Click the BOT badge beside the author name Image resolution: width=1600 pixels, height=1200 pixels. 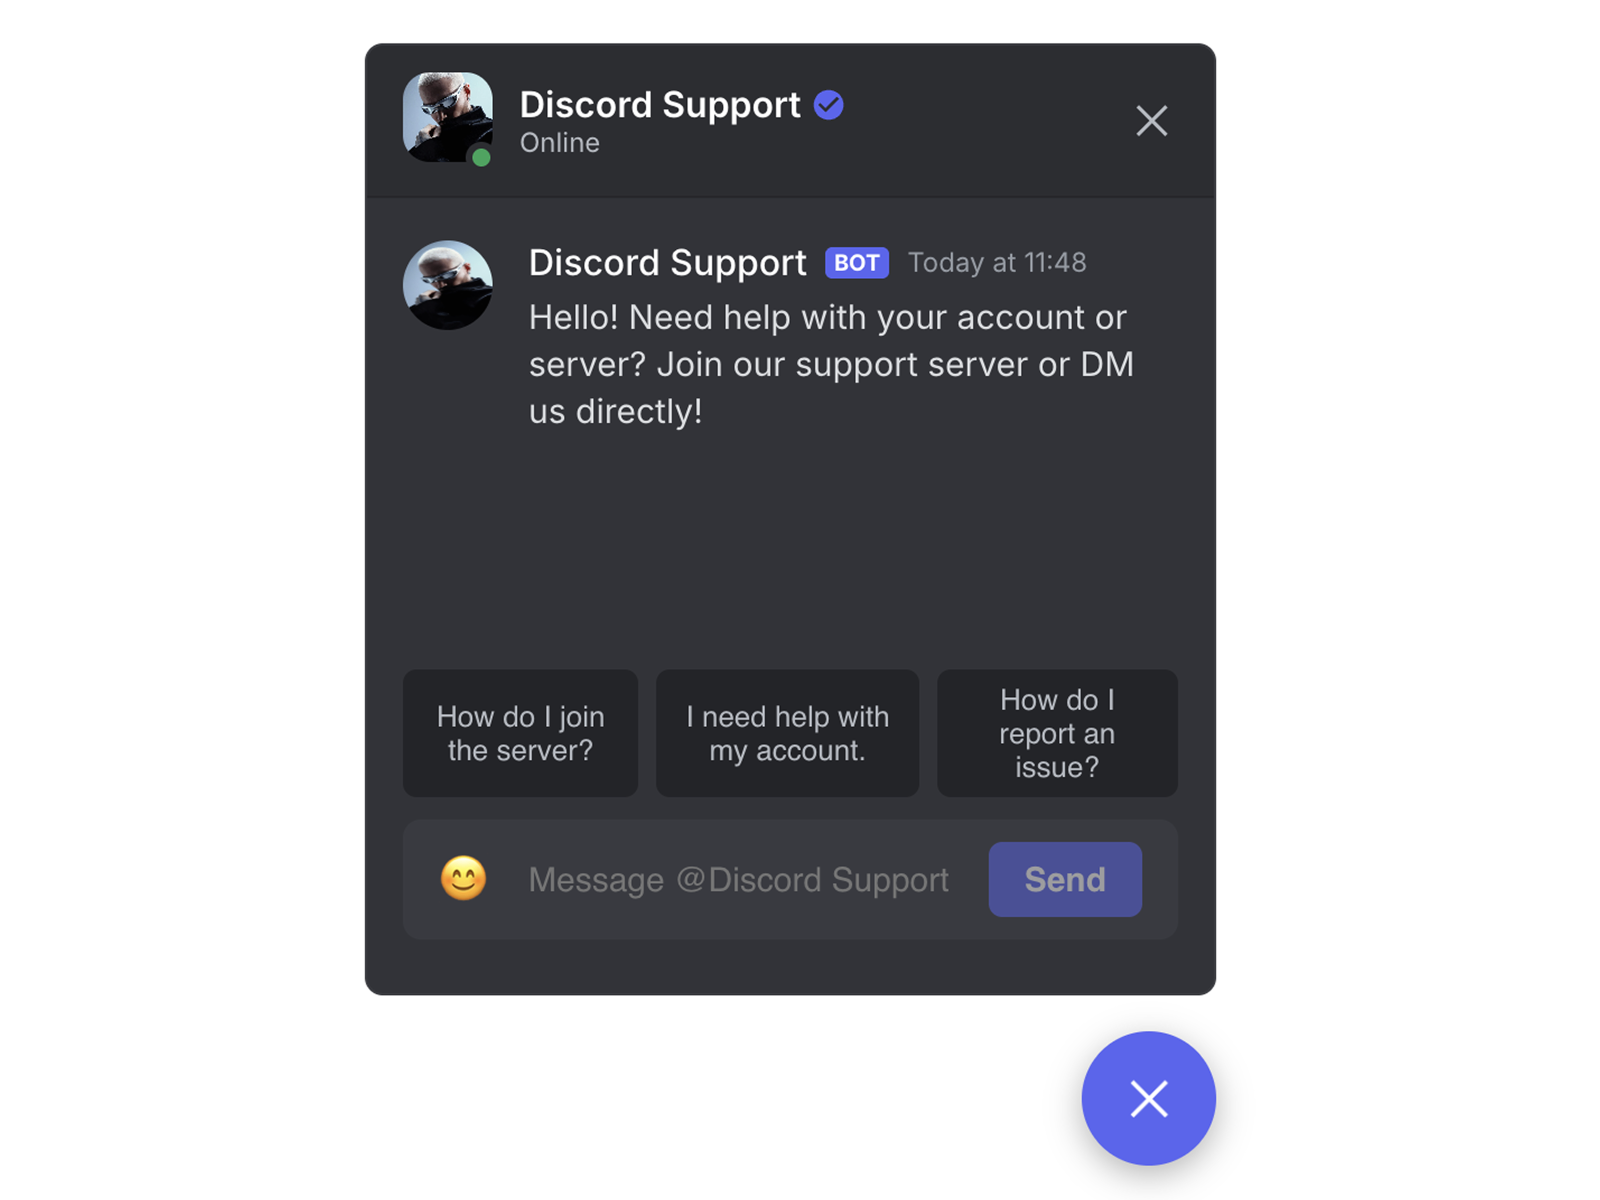click(857, 263)
